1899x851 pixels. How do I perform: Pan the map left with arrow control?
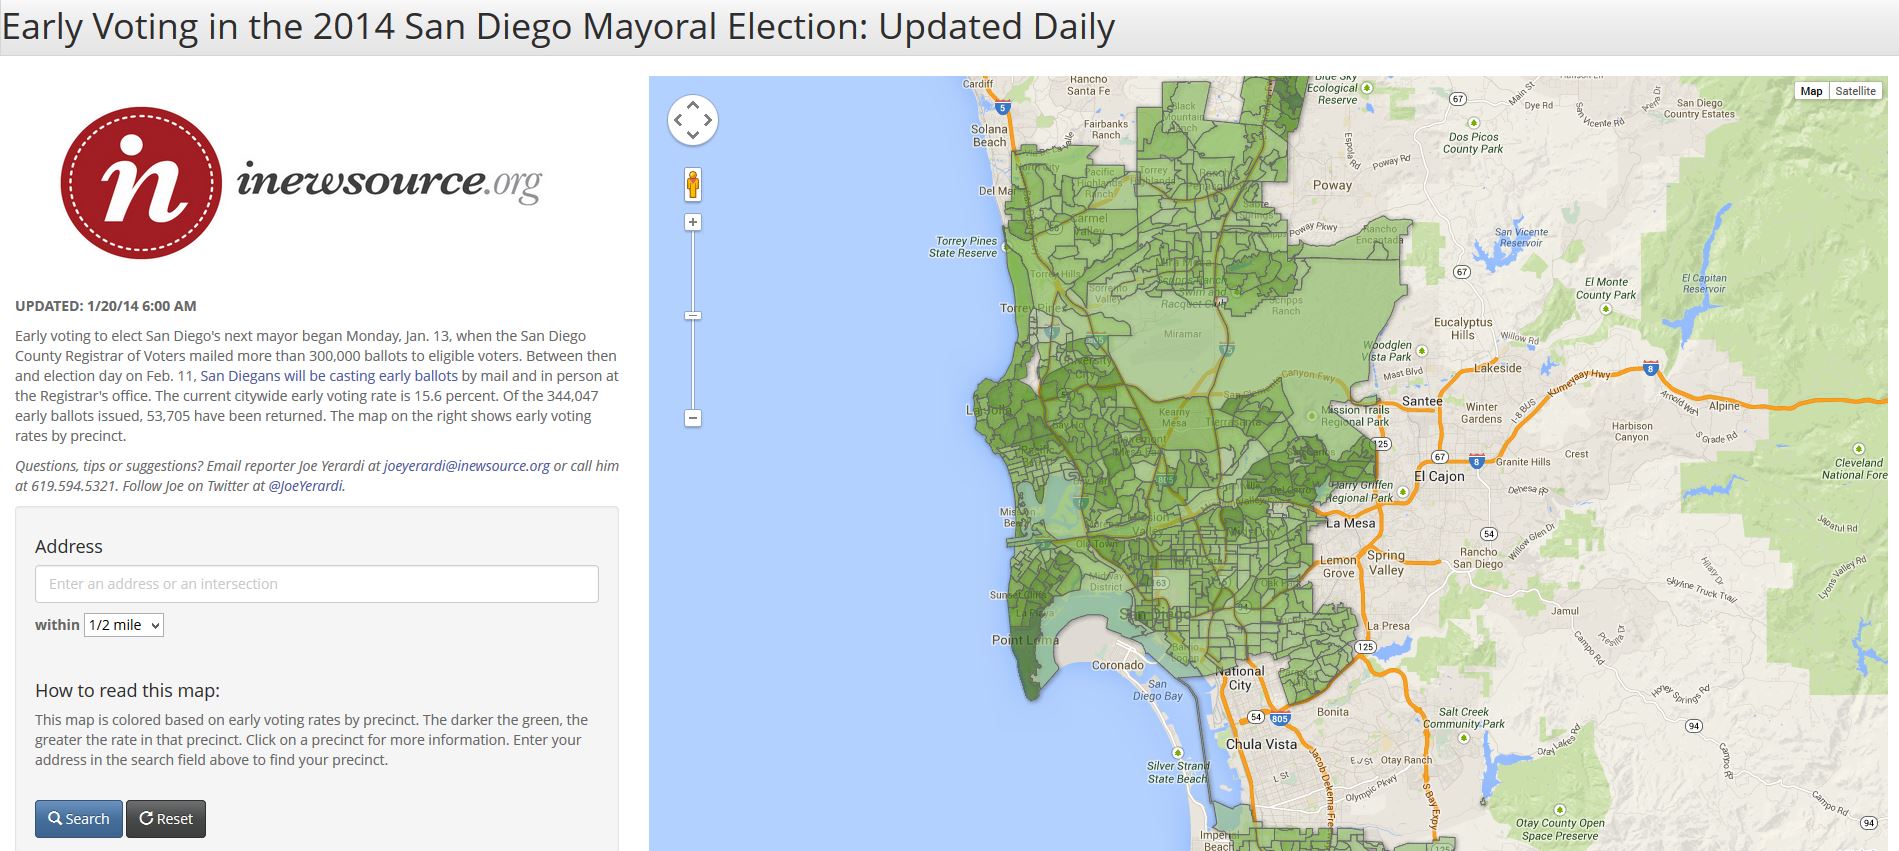pyautogui.click(x=678, y=120)
